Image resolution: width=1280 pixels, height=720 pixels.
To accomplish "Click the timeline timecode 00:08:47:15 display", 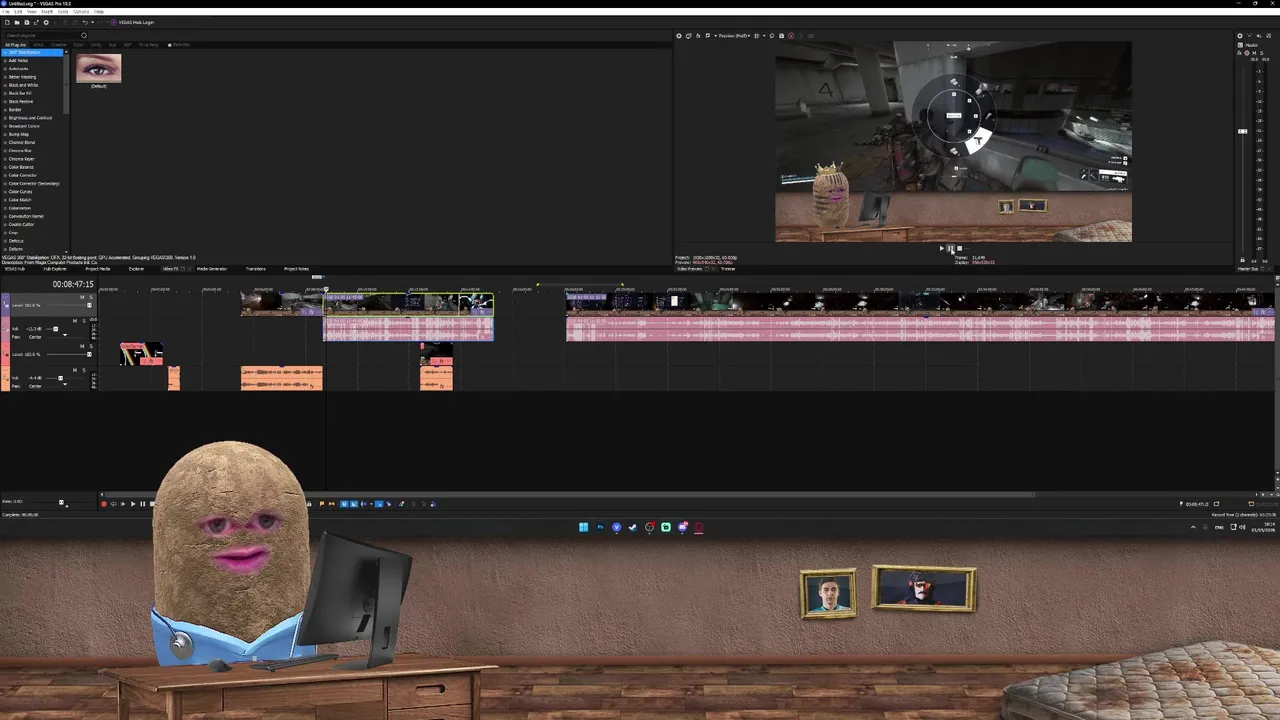I will [x=73, y=284].
